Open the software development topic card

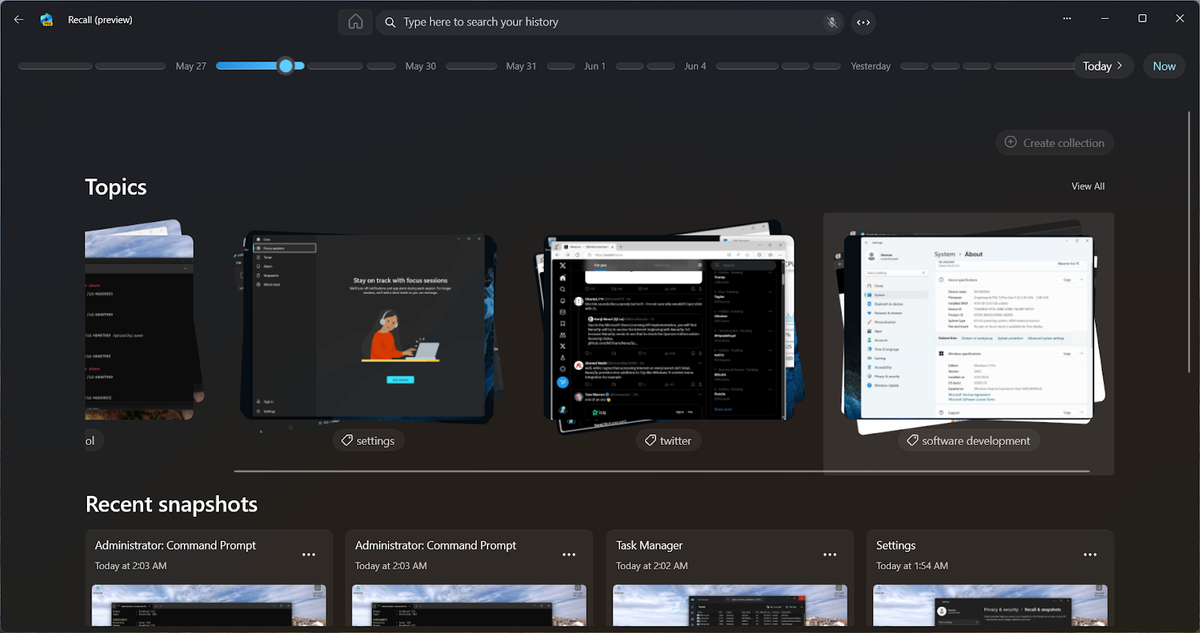968,330
